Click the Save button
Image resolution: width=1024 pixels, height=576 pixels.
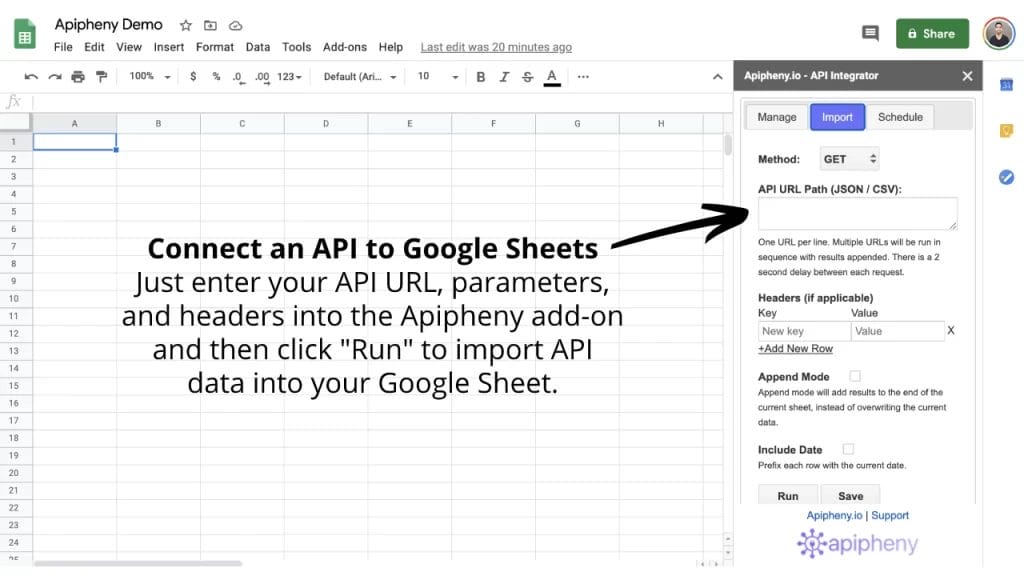click(850, 496)
